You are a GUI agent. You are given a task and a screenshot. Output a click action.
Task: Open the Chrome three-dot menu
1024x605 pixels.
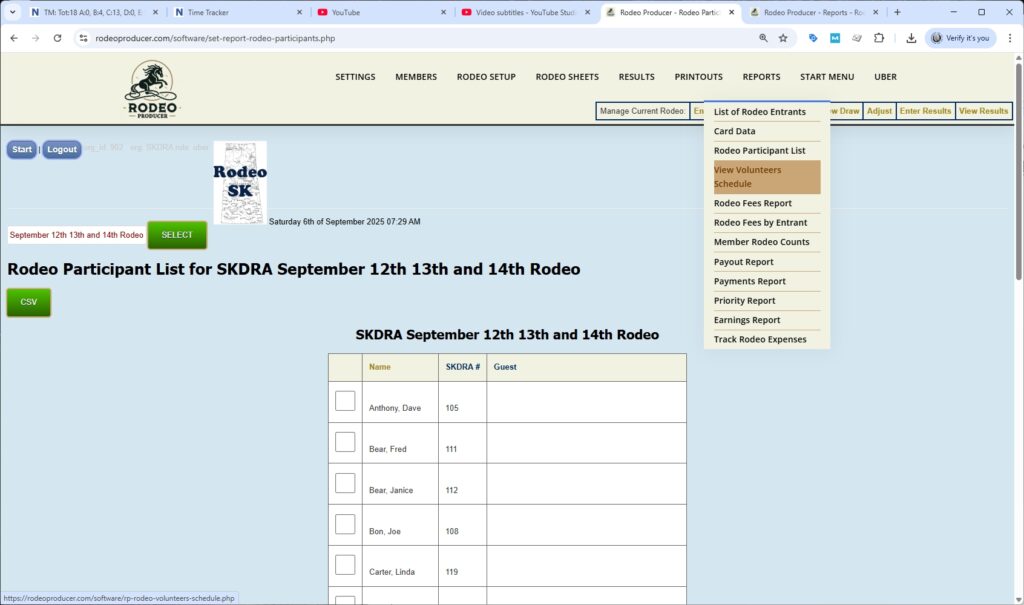coord(1010,37)
